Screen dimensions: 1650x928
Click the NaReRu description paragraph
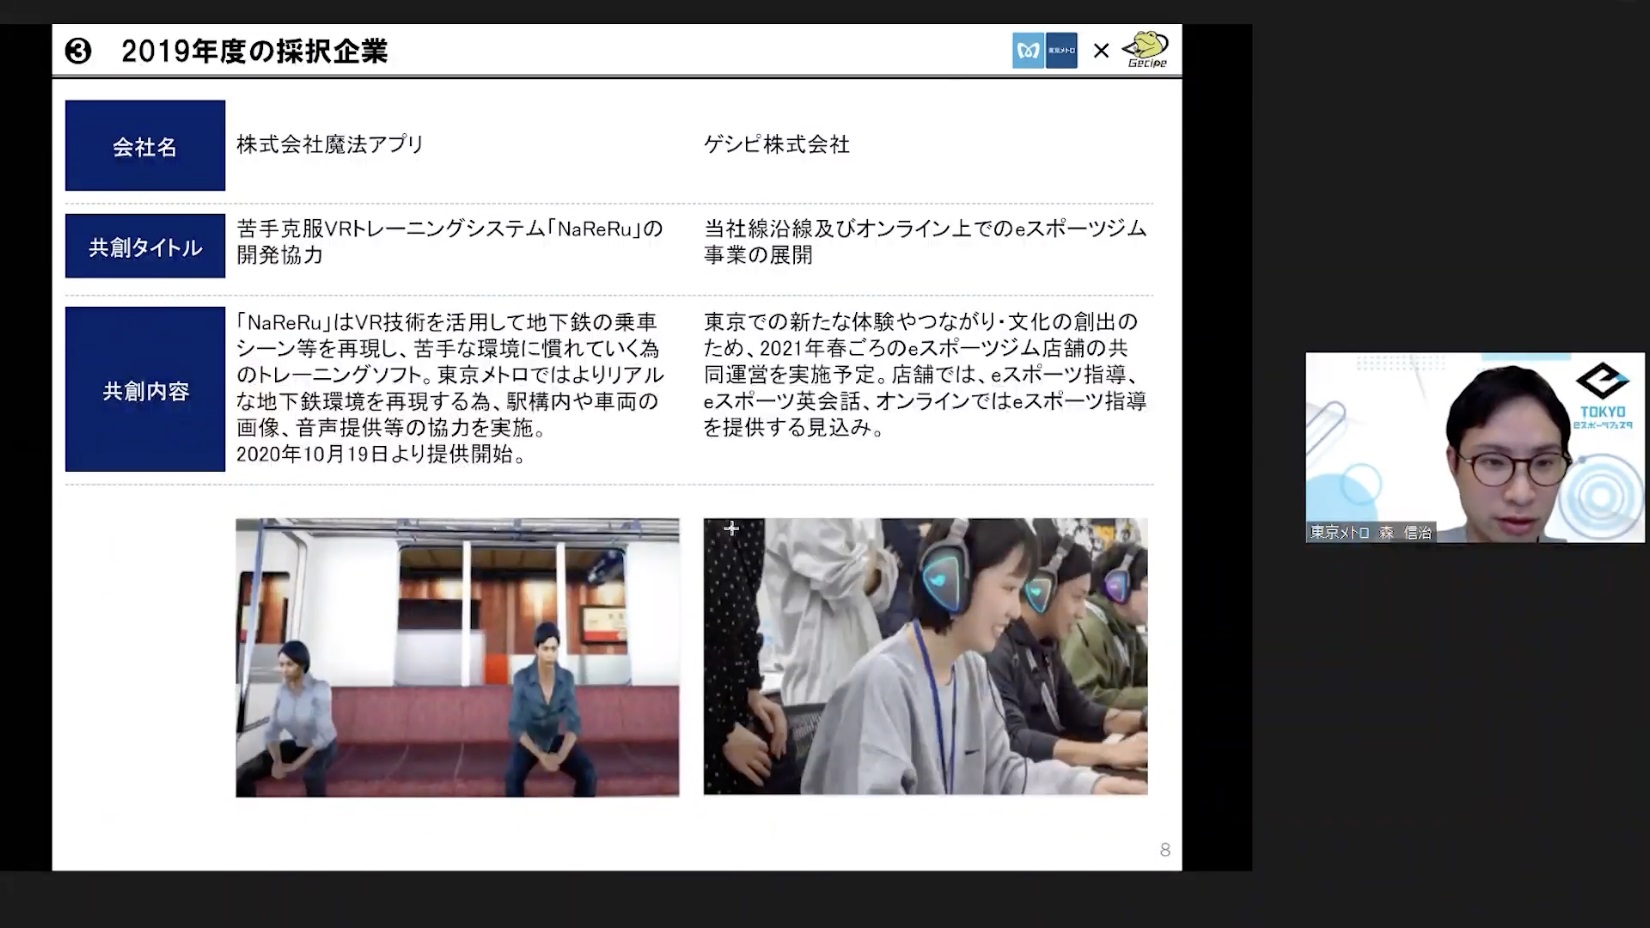[x=450, y=388]
